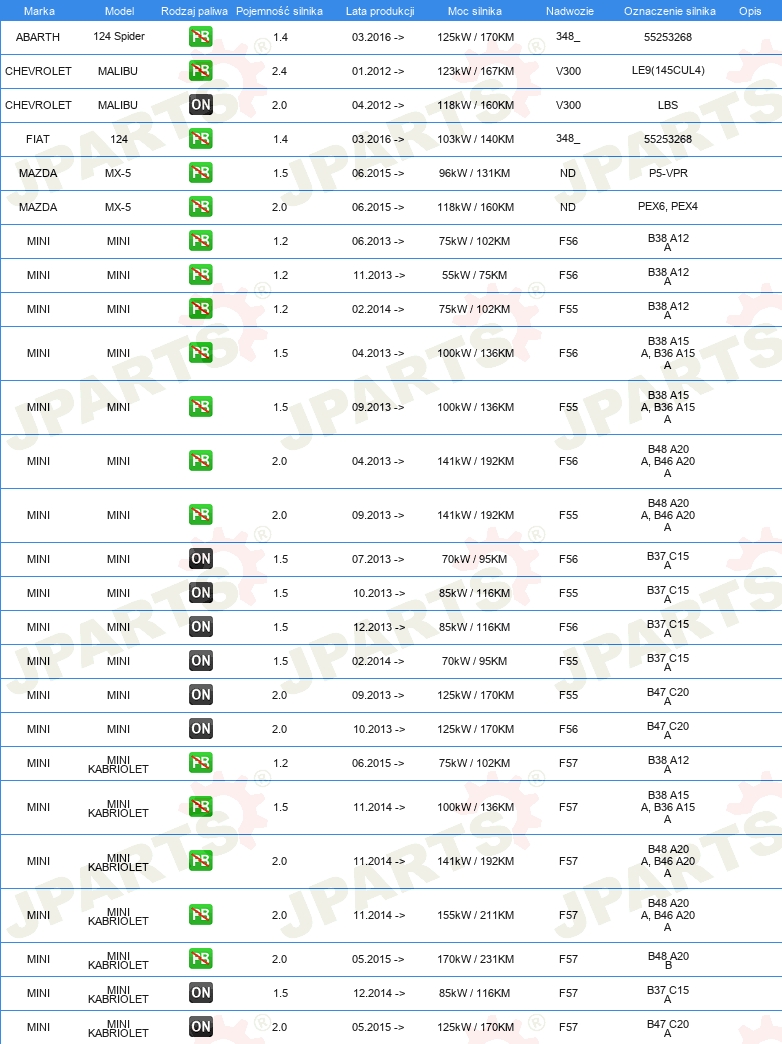Click power value 155kW / 211KM
This screenshot has width=782, height=1044.
coord(476,915)
